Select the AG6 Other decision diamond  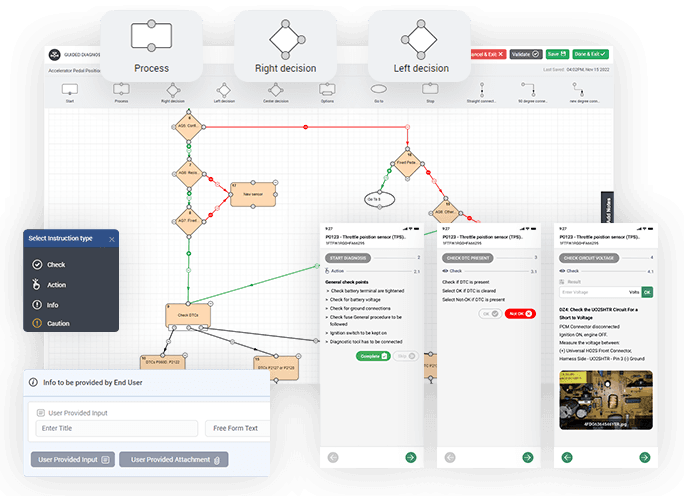[x=445, y=212]
